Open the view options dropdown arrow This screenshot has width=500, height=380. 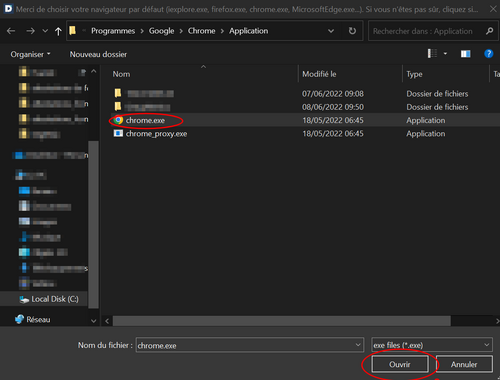tap(445, 53)
